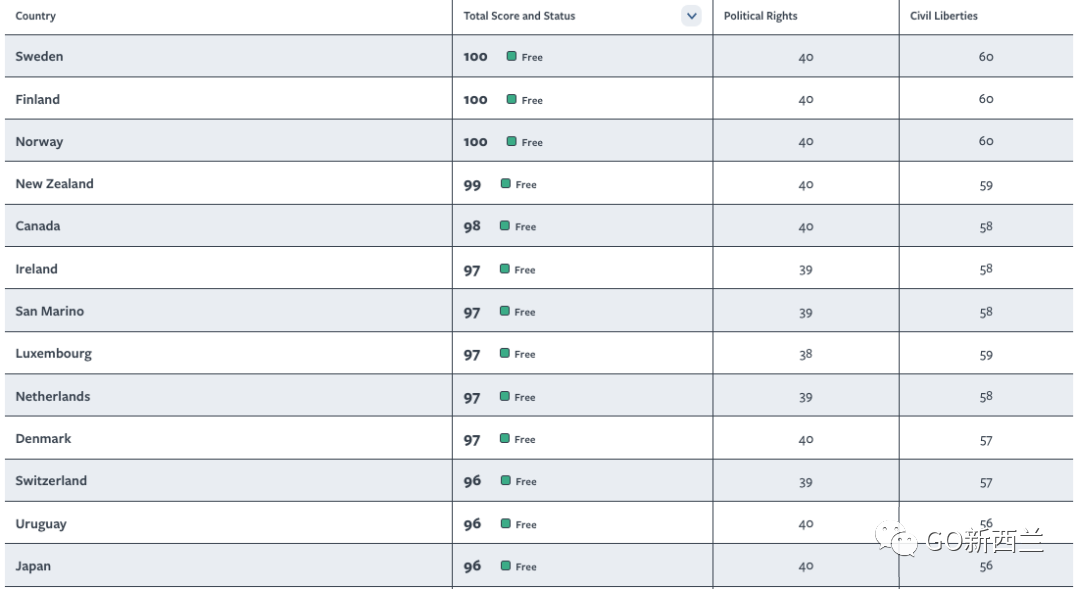Open the San Marino country entry
The width and height of the screenshot is (1080, 589).
point(50,311)
